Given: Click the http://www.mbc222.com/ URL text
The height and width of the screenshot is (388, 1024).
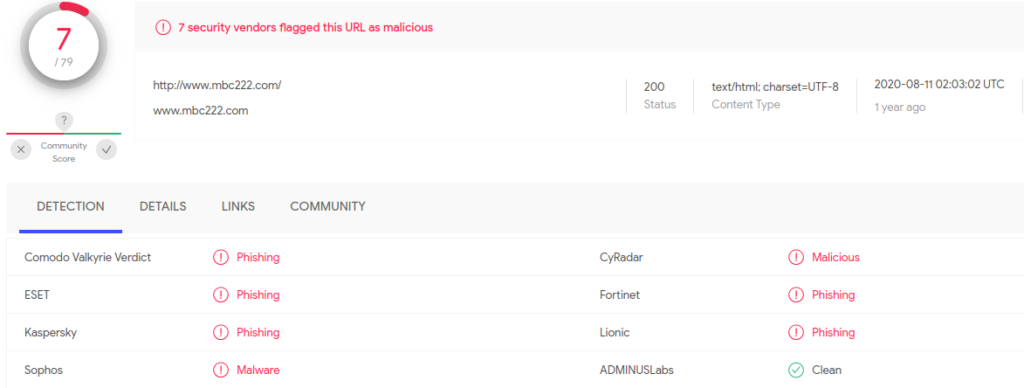Looking at the screenshot, I should tap(217, 86).
